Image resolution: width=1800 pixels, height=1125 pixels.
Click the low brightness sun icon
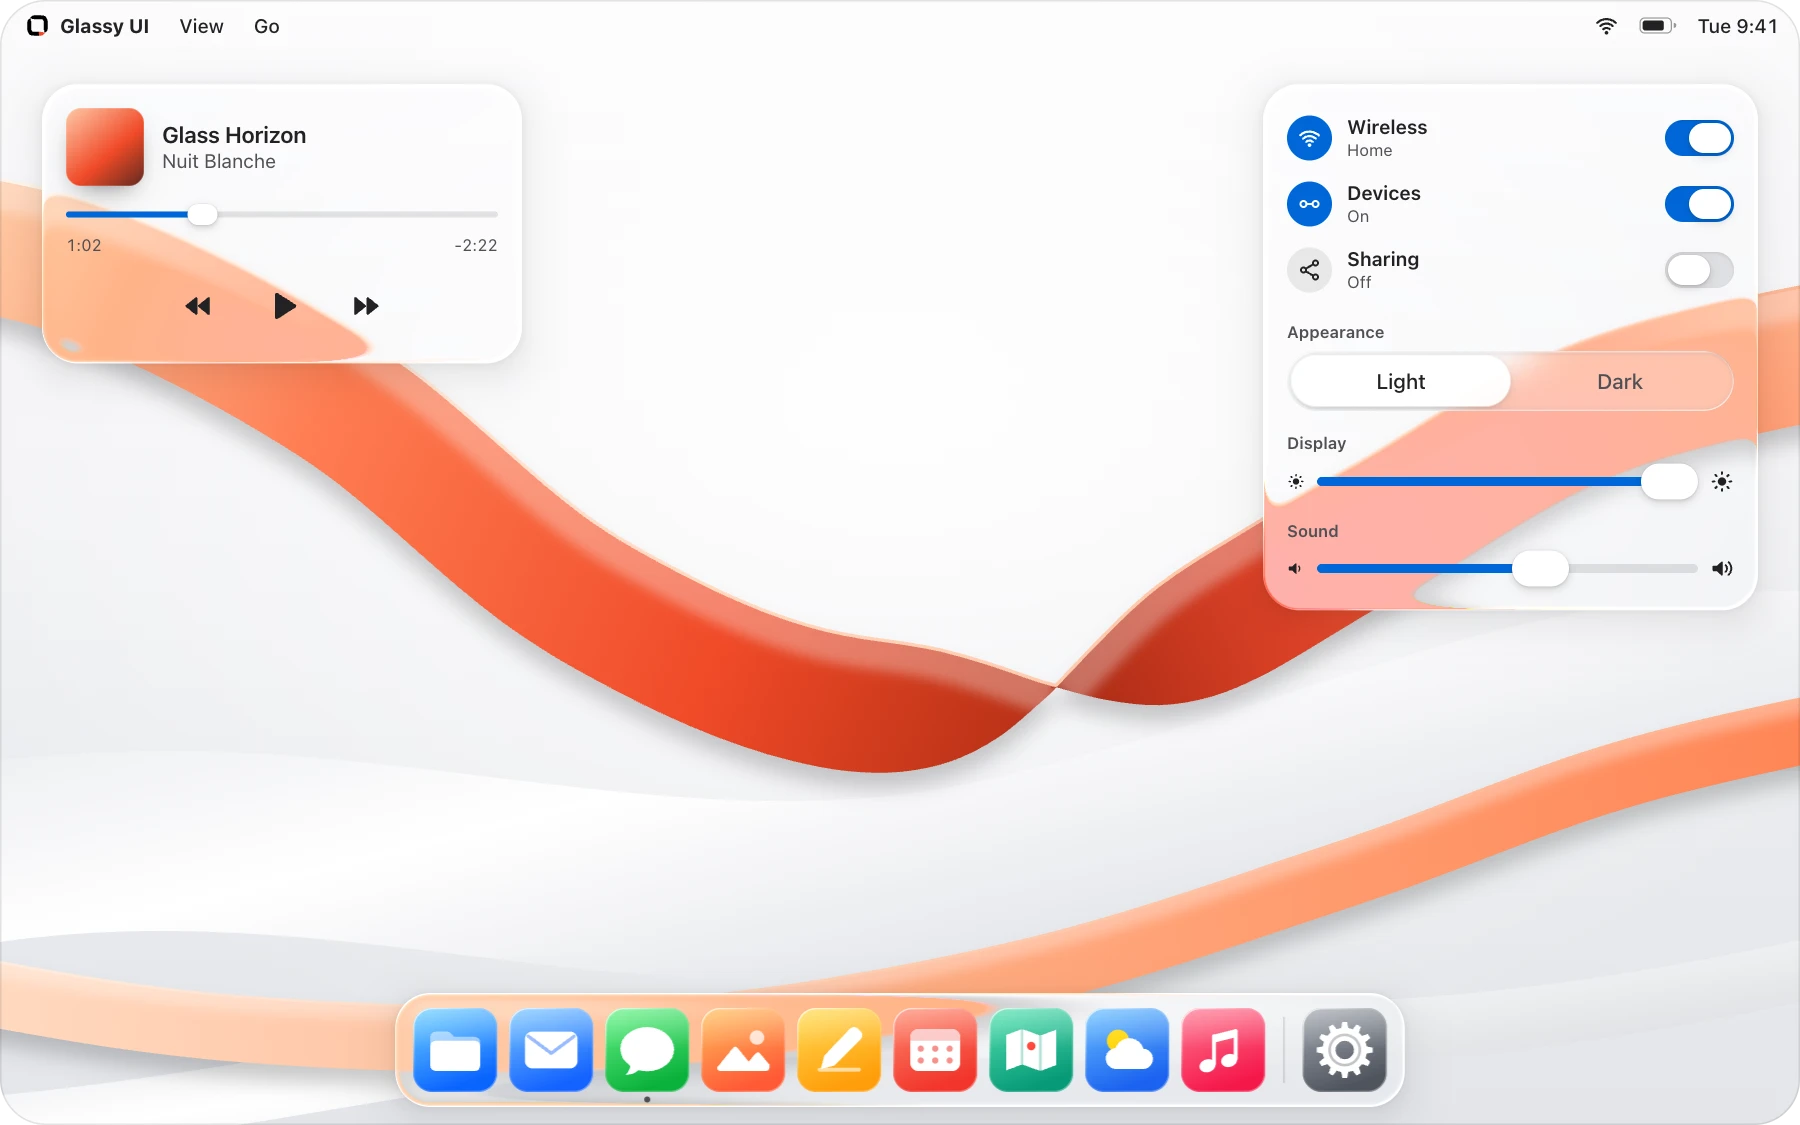[1296, 482]
